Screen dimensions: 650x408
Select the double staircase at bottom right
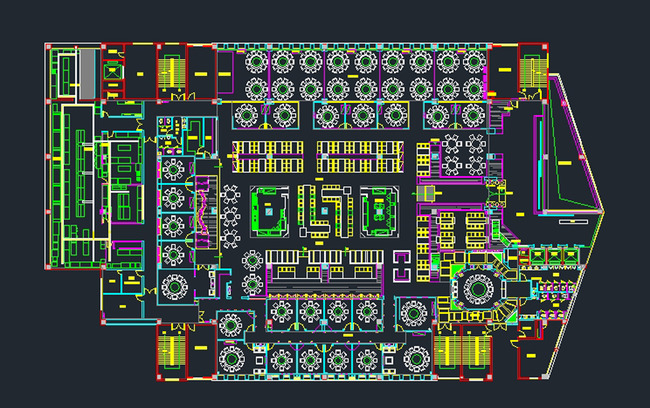tap(462, 350)
